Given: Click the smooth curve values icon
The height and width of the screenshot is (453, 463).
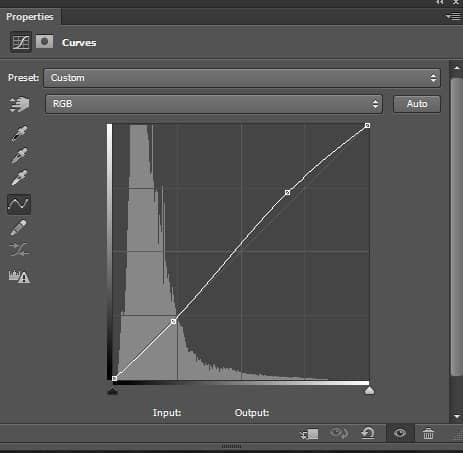Looking at the screenshot, I should (x=19, y=249).
